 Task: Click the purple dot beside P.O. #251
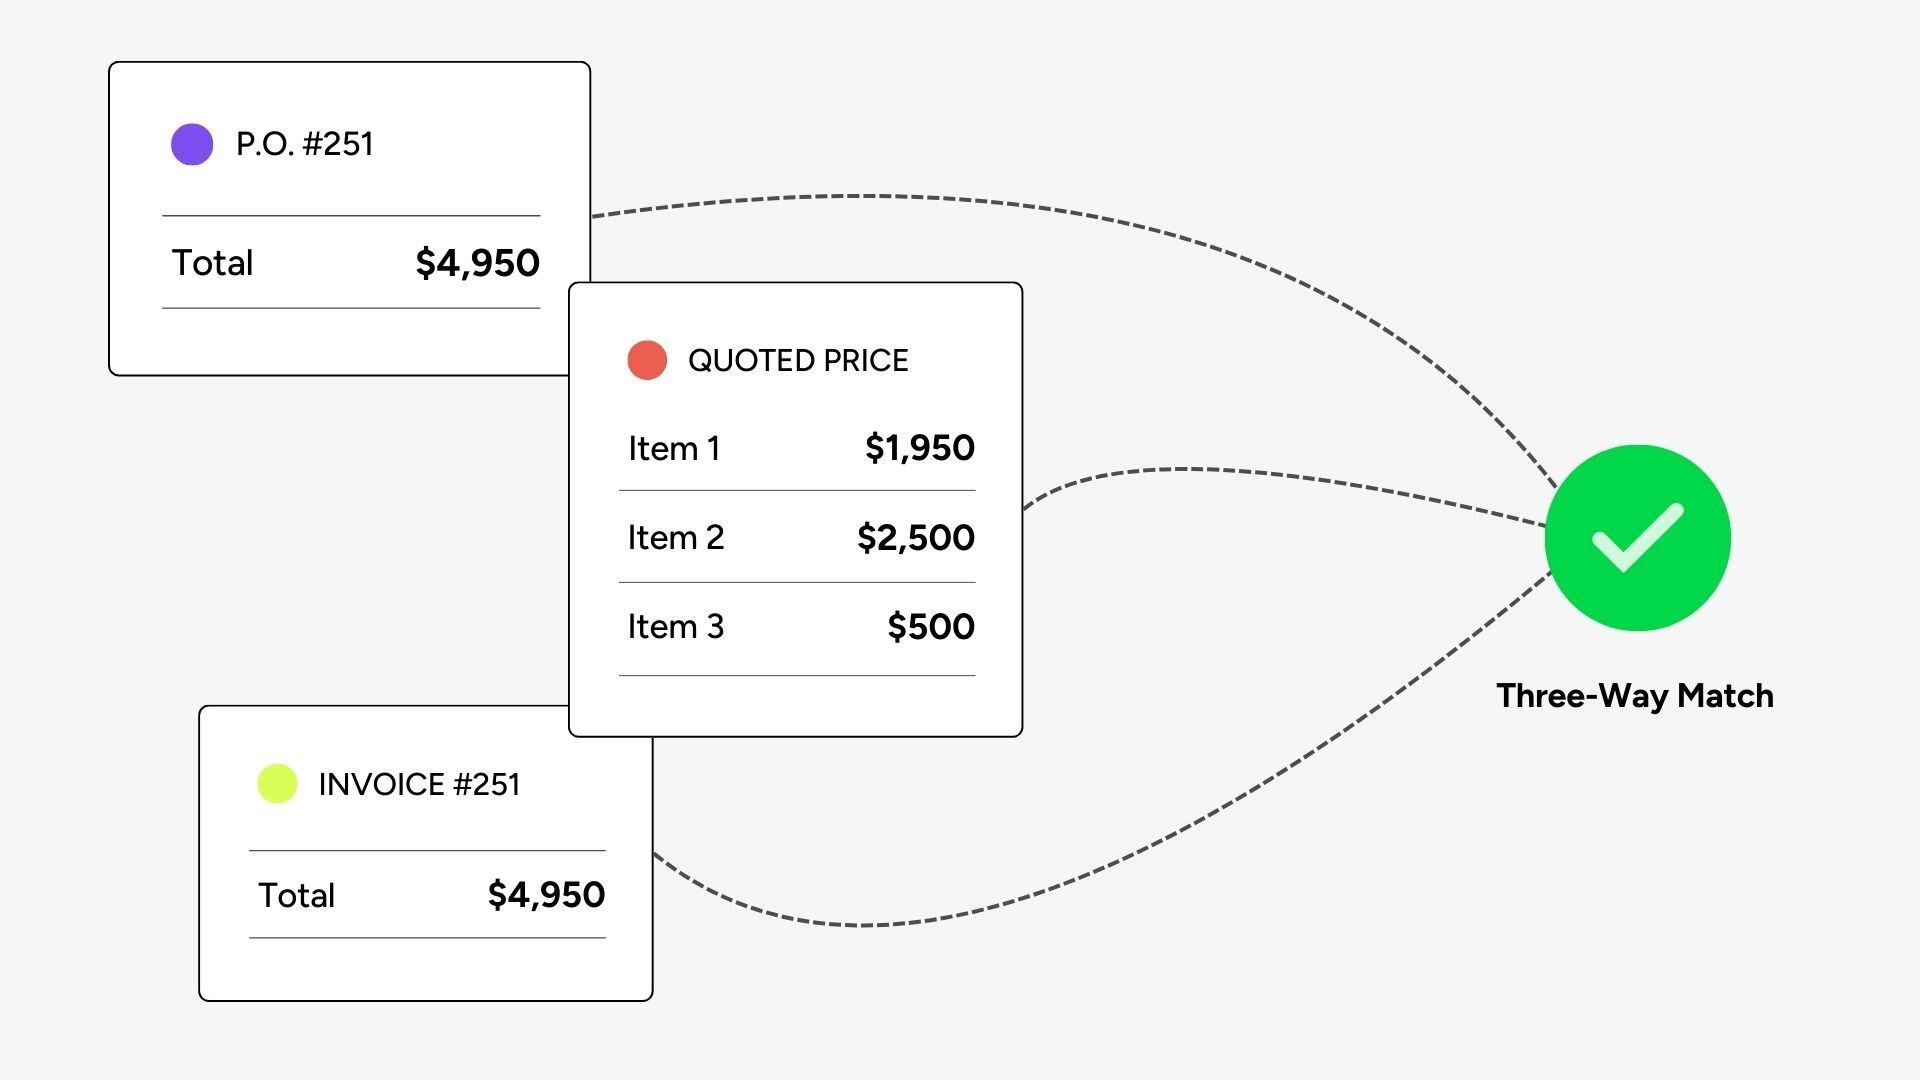[x=192, y=144]
